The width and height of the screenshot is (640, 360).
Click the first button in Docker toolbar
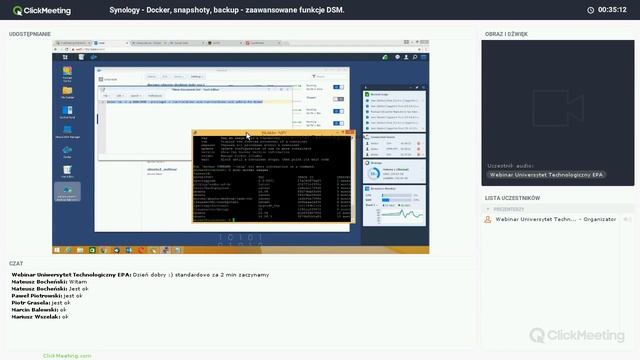[151, 76]
